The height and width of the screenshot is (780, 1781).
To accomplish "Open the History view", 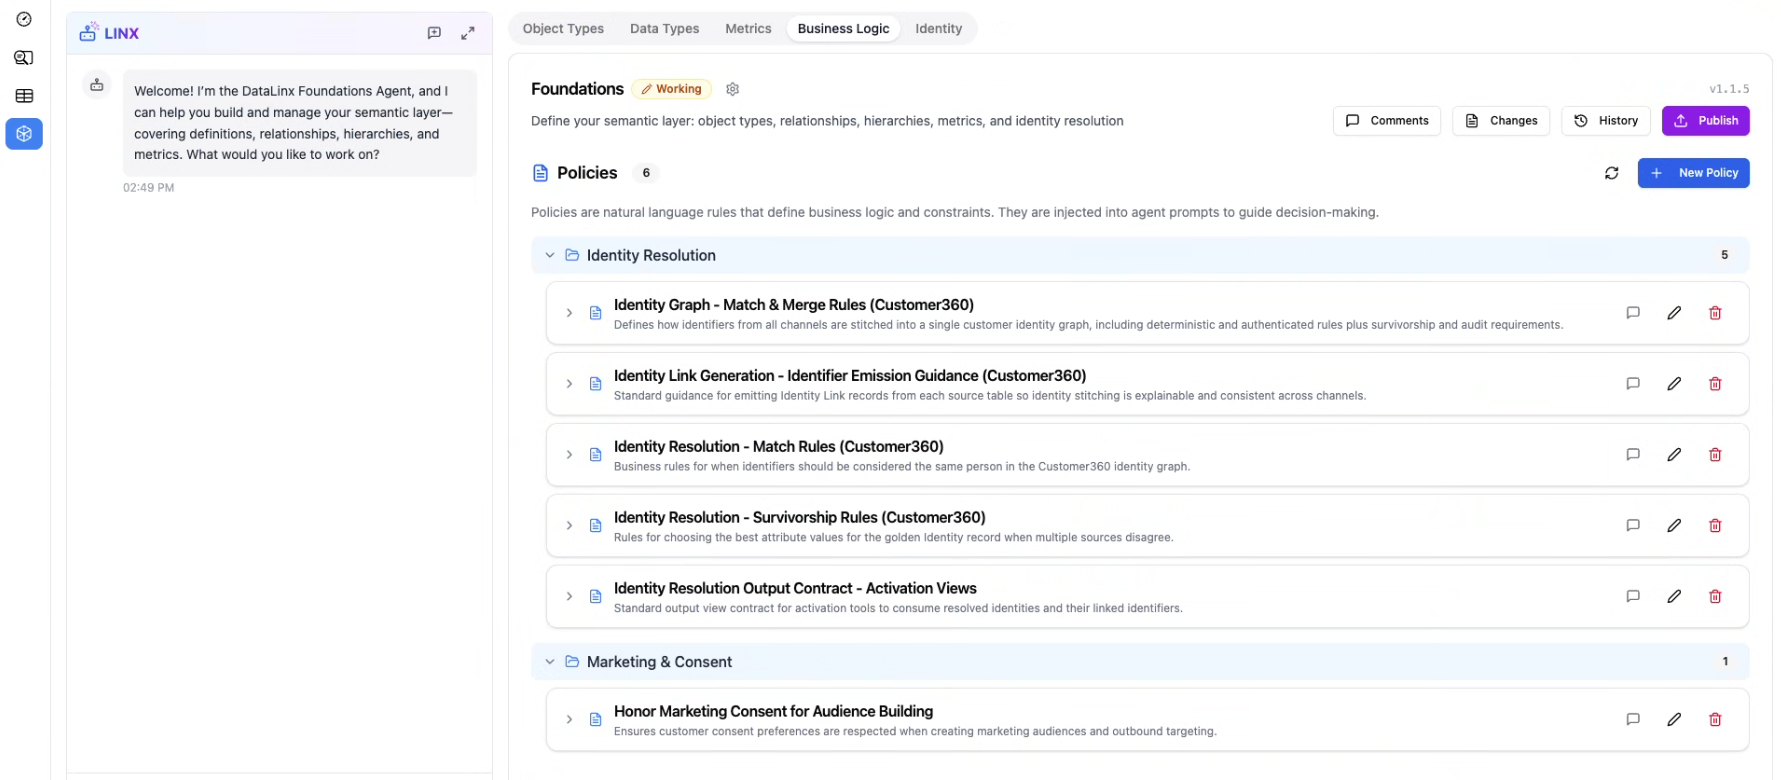I will coord(1605,121).
